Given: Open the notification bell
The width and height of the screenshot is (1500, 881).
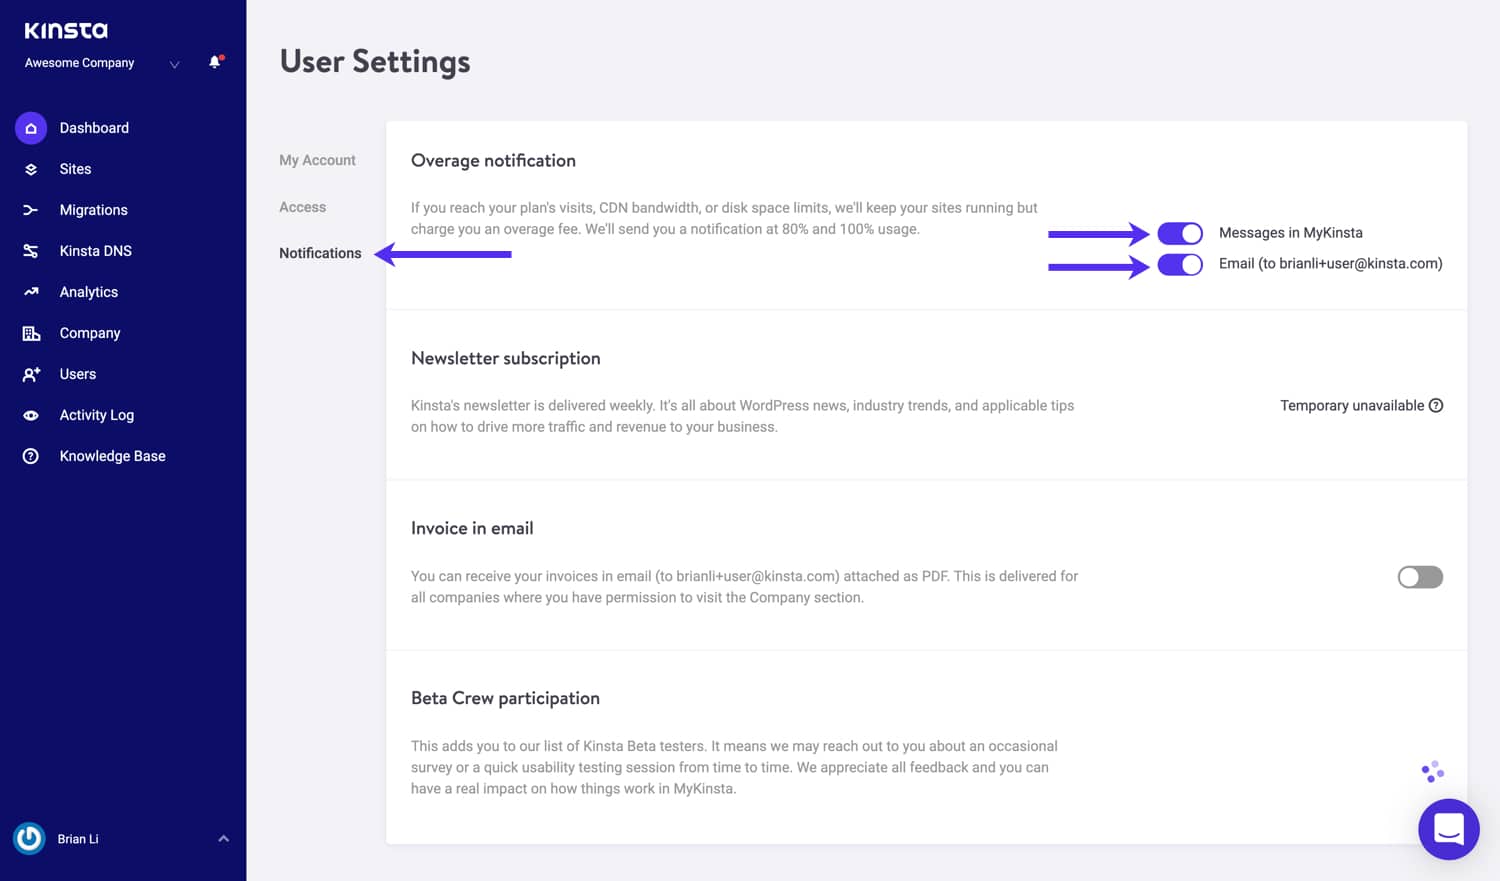Looking at the screenshot, I should 214,62.
